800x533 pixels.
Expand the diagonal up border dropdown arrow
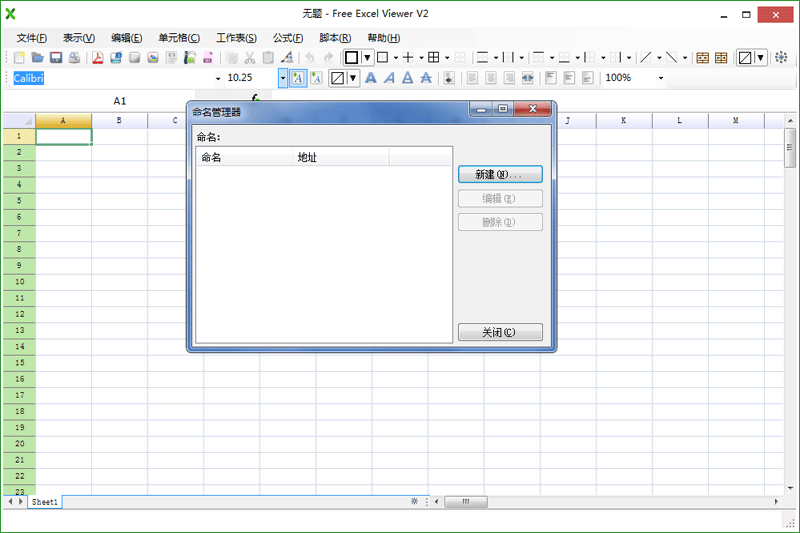click(659, 58)
